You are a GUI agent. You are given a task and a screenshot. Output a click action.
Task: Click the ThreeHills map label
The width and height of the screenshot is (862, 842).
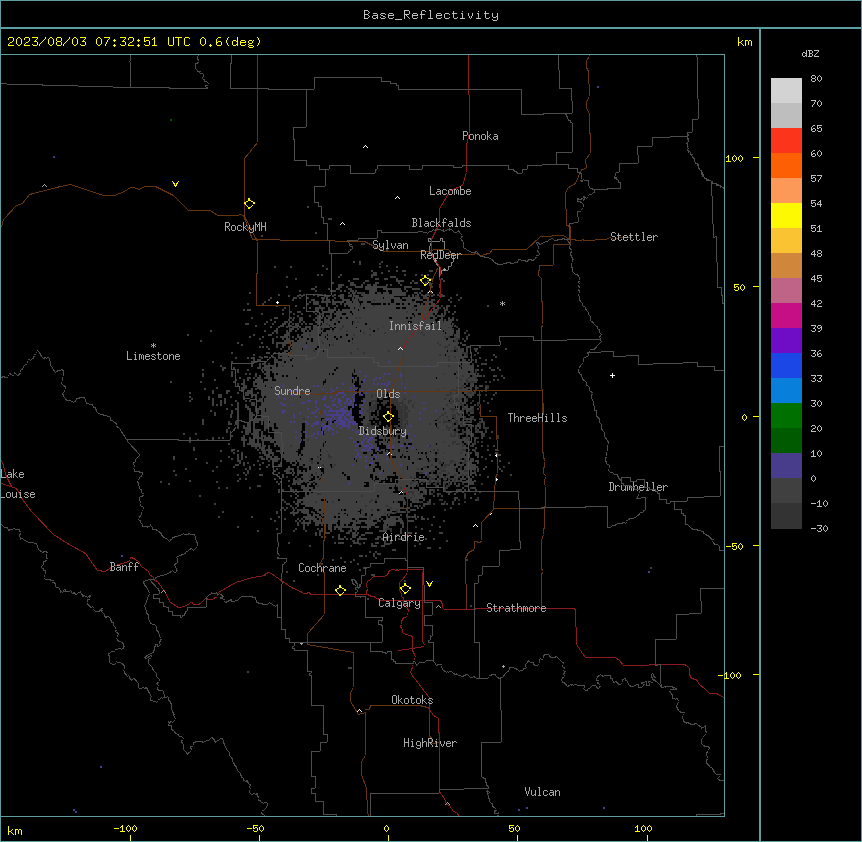pyautogui.click(x=537, y=418)
